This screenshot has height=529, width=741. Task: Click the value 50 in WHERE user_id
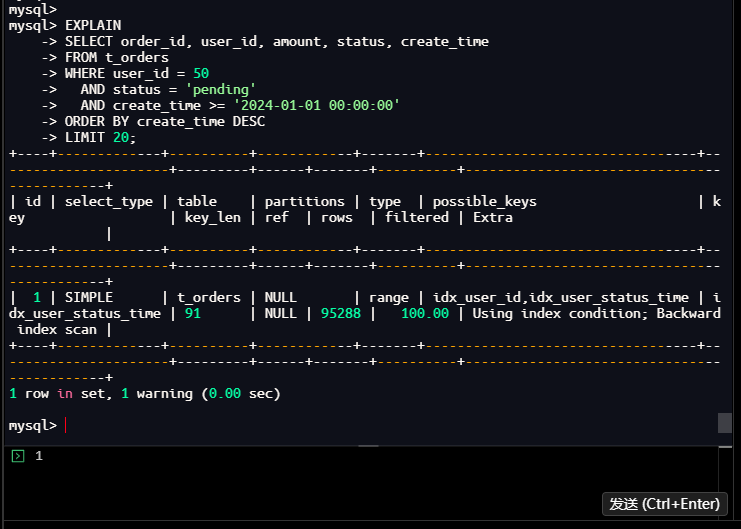201,73
